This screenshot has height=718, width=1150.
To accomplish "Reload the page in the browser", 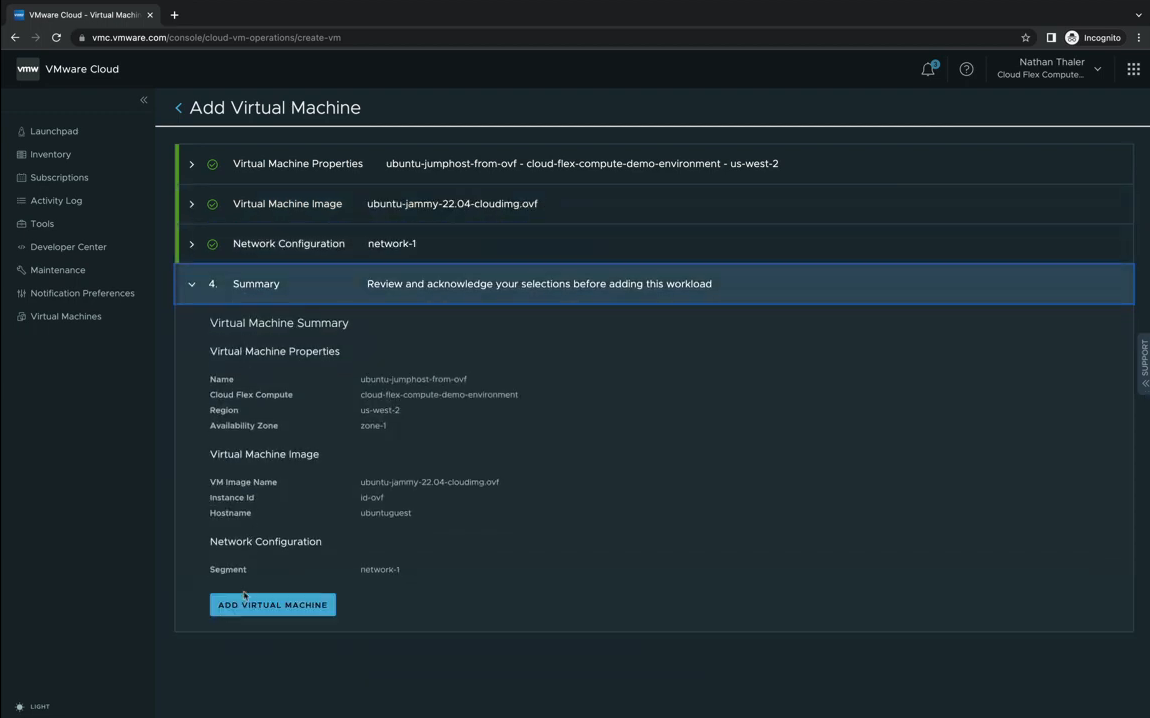I will tap(56, 37).
